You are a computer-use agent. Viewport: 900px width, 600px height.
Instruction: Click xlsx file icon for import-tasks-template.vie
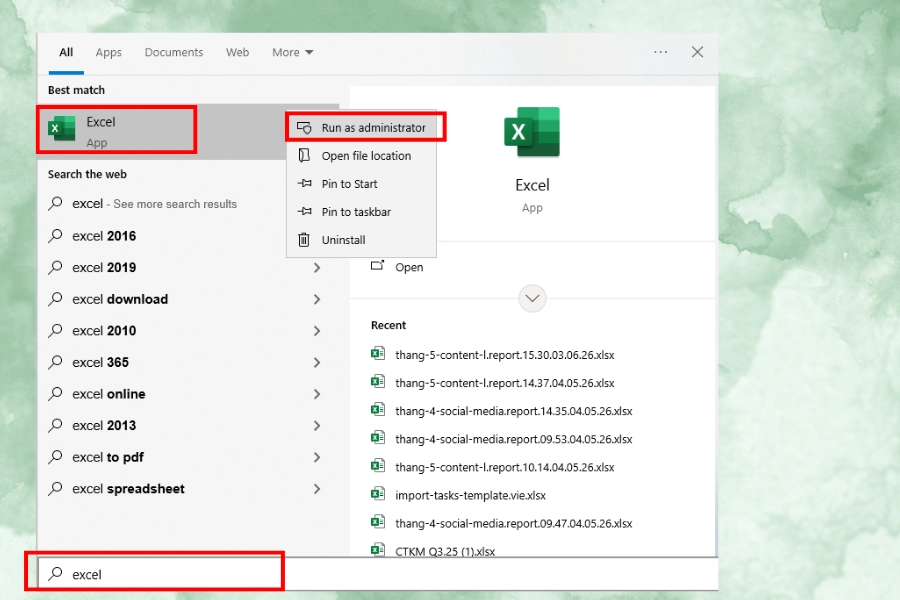click(x=378, y=494)
